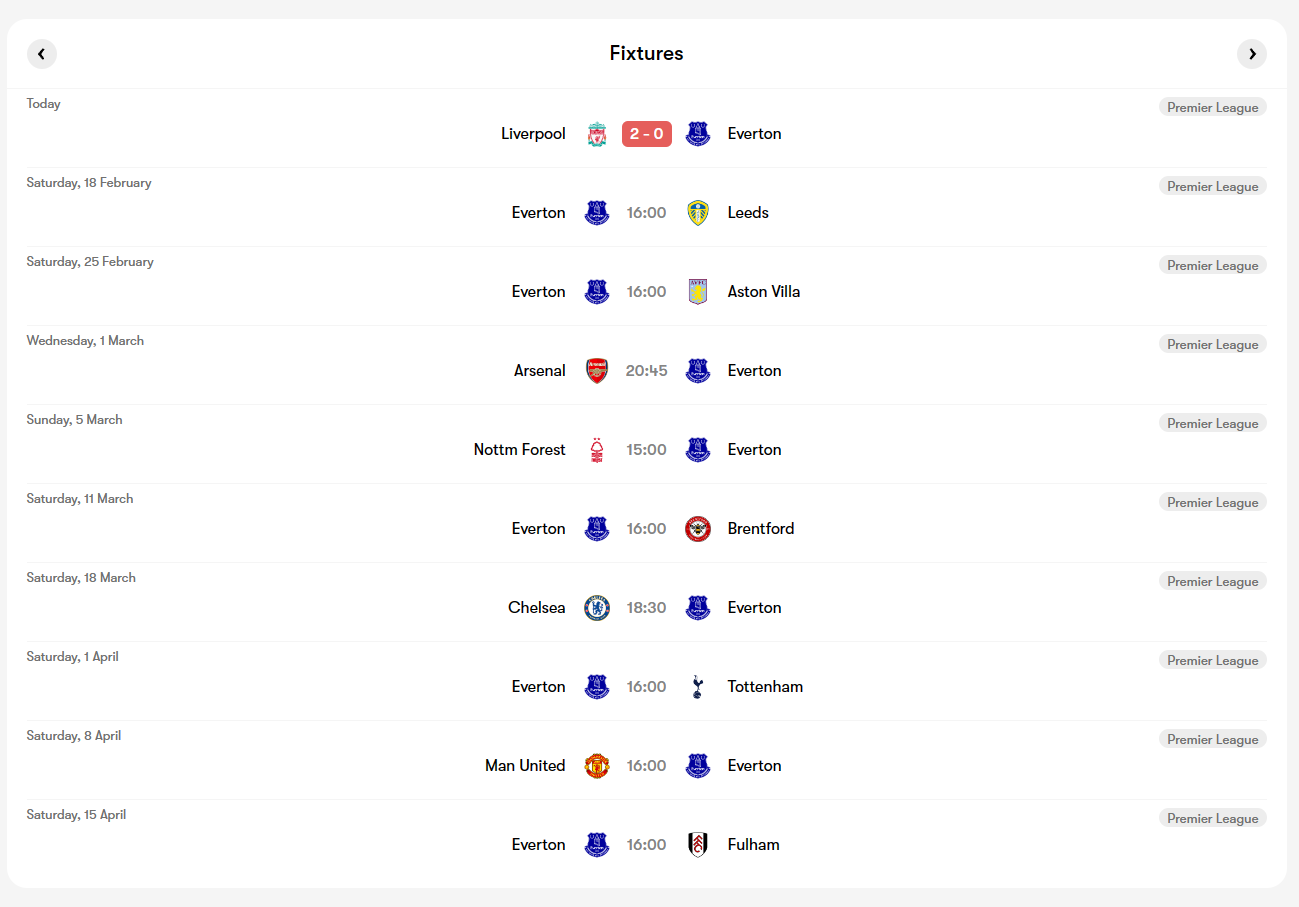The width and height of the screenshot is (1299, 907).
Task: Open the Arsenal team name link
Action: click(540, 371)
